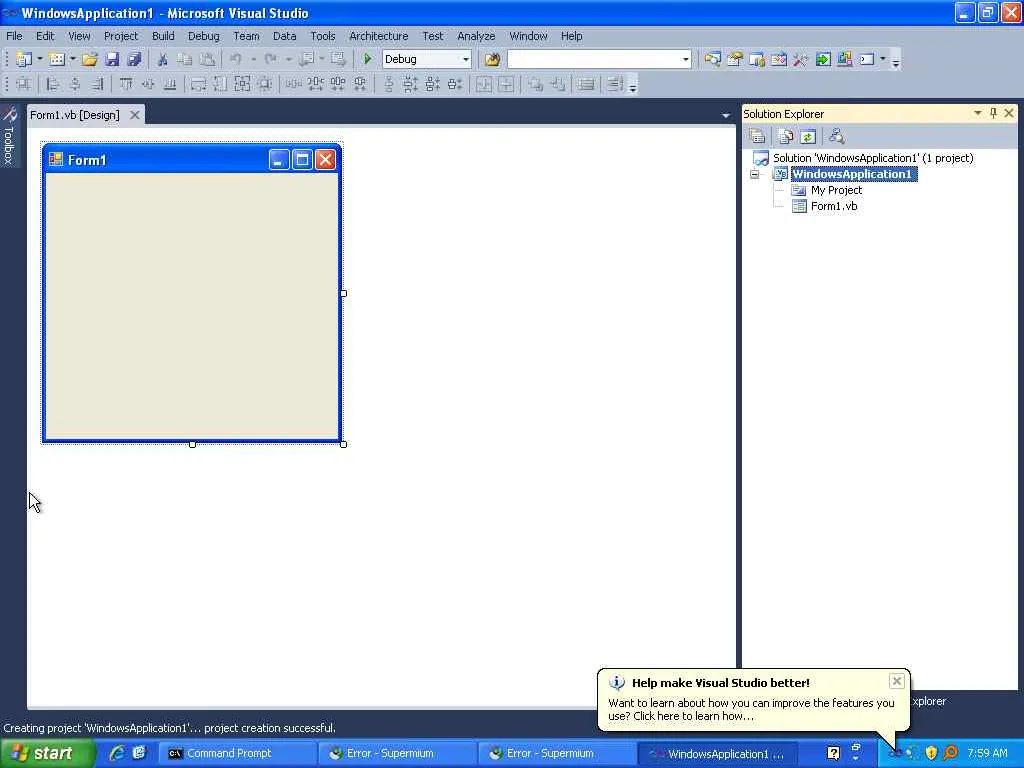
Task: Open the Standard toolbar options arrow
Action: (x=896, y=61)
